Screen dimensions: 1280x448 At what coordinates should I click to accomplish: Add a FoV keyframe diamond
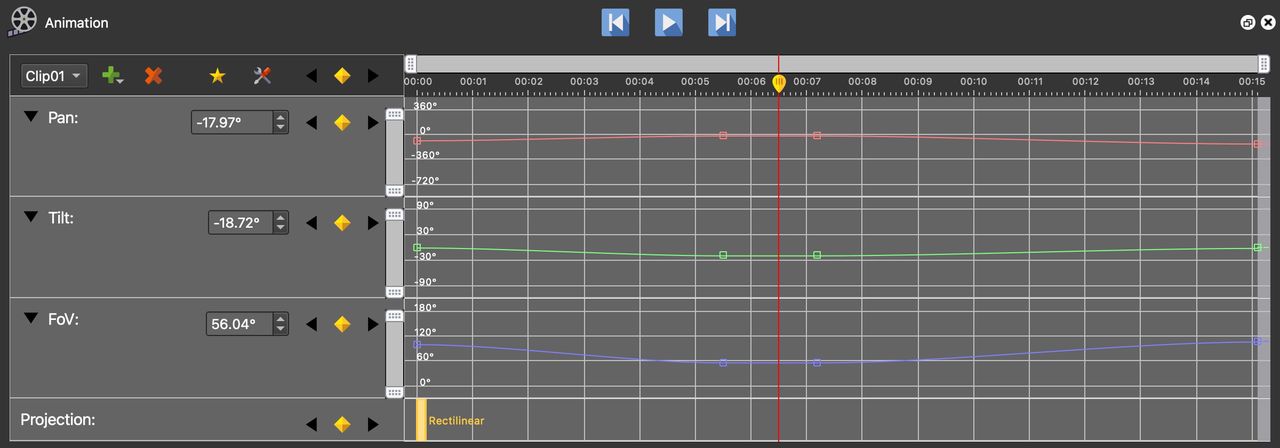(x=342, y=324)
